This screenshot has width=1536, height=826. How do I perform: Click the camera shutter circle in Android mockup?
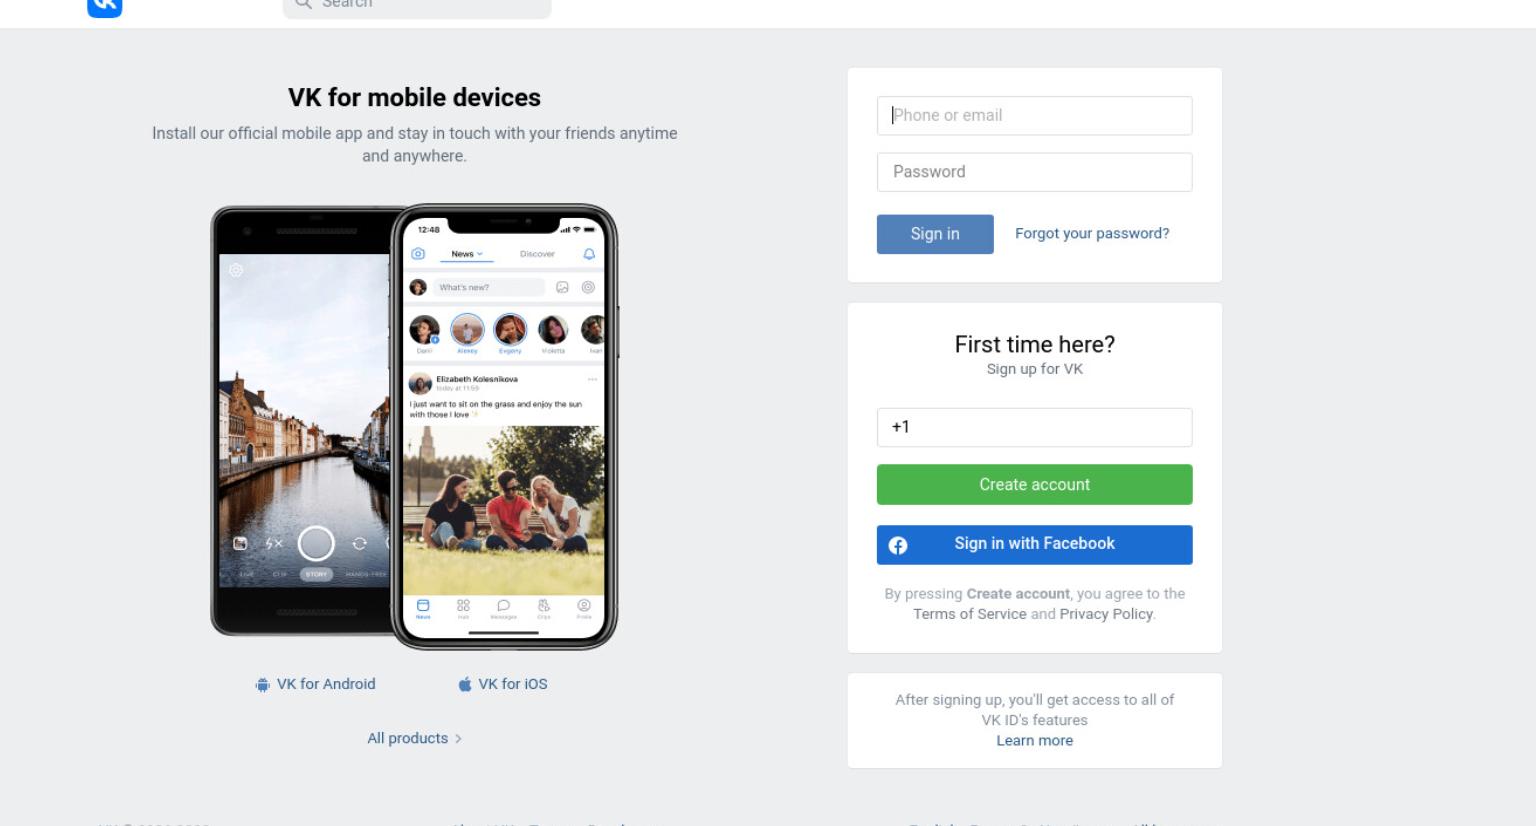(x=316, y=543)
